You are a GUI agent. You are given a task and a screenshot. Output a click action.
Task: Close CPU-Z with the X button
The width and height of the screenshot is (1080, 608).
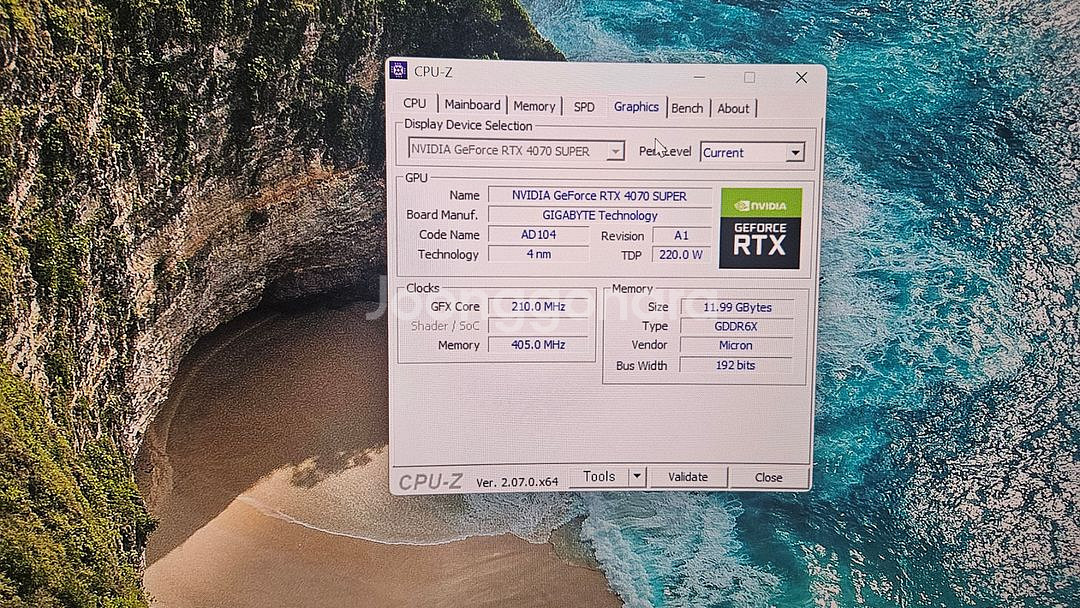(x=801, y=78)
